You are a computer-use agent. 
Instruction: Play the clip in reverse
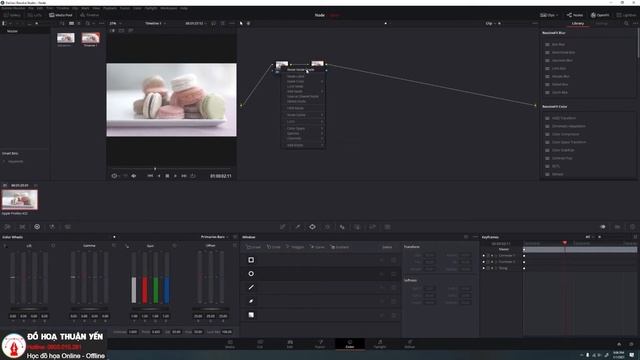159,176
